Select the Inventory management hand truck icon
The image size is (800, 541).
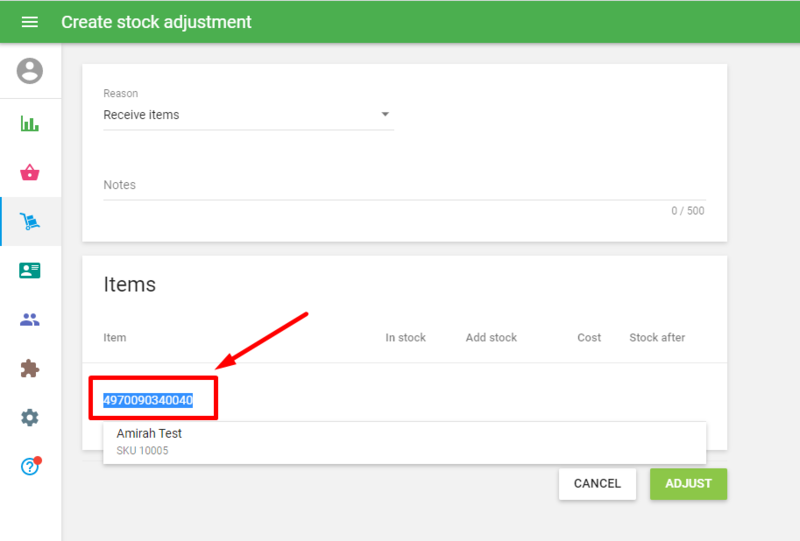30,222
